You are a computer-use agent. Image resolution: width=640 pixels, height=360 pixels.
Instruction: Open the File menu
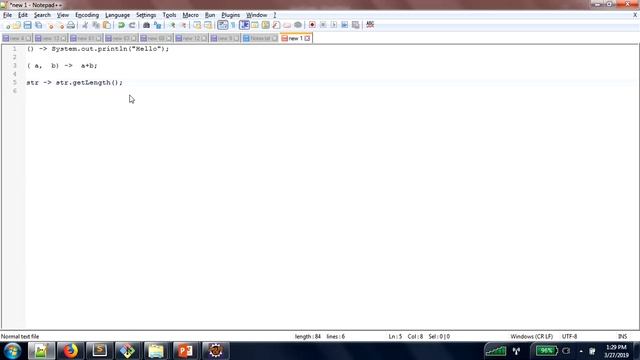tap(7, 15)
